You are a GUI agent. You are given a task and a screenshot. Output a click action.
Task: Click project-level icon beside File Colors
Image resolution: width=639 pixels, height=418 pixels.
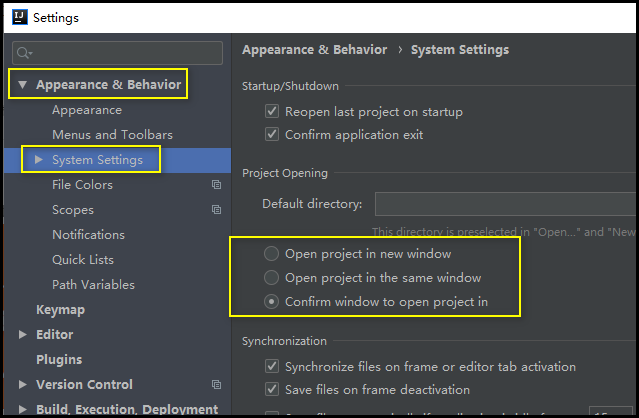click(216, 185)
